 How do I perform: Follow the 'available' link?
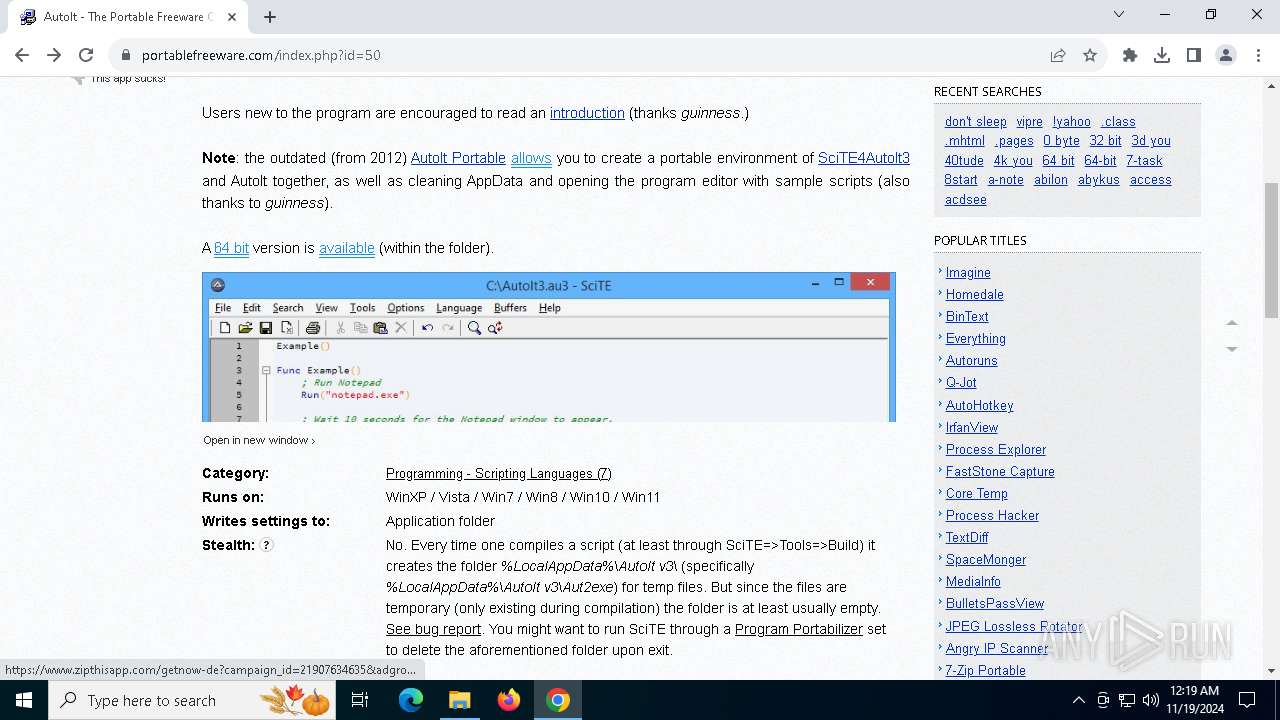347,248
